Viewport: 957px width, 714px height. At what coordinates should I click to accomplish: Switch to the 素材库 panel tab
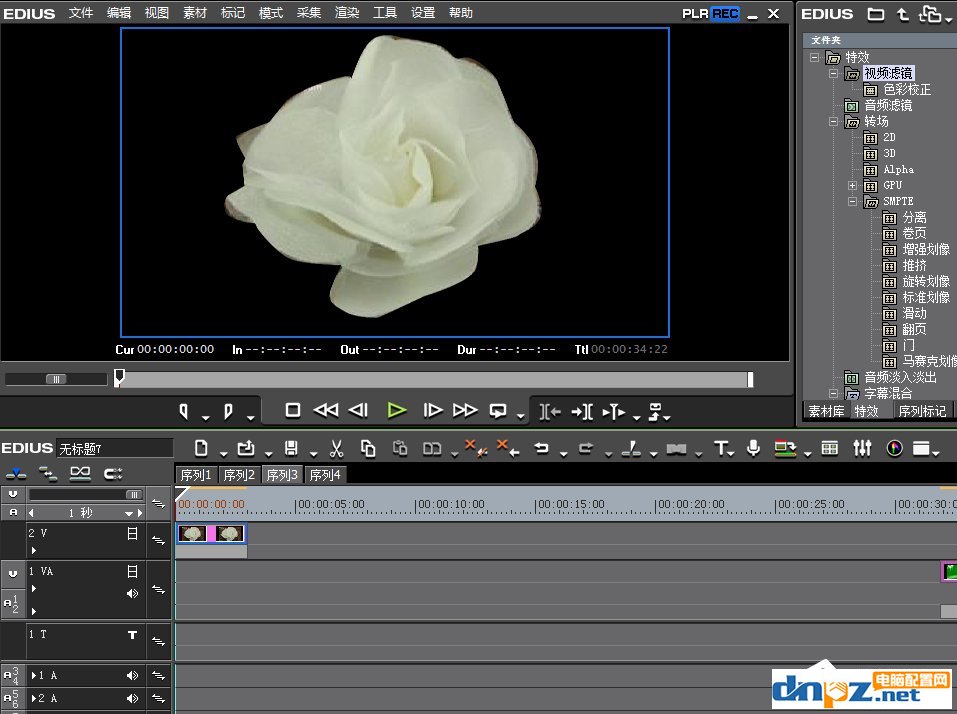[x=826, y=411]
